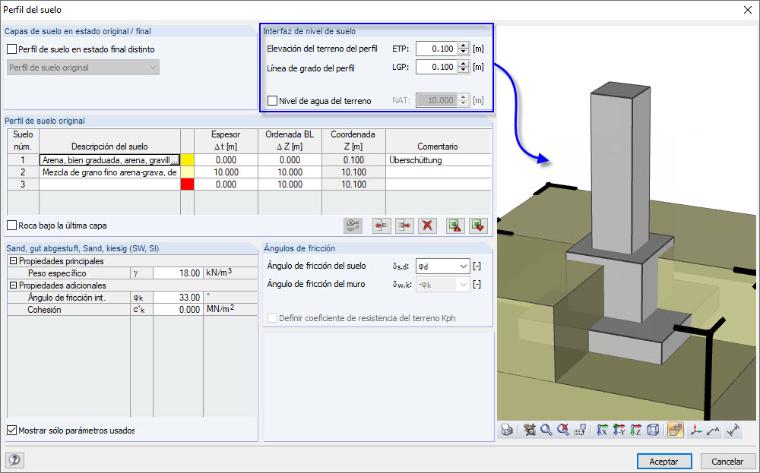The image size is (760, 473).
Task: Open soil library via ellipsis in row 1
Action: pyautogui.click(x=175, y=160)
